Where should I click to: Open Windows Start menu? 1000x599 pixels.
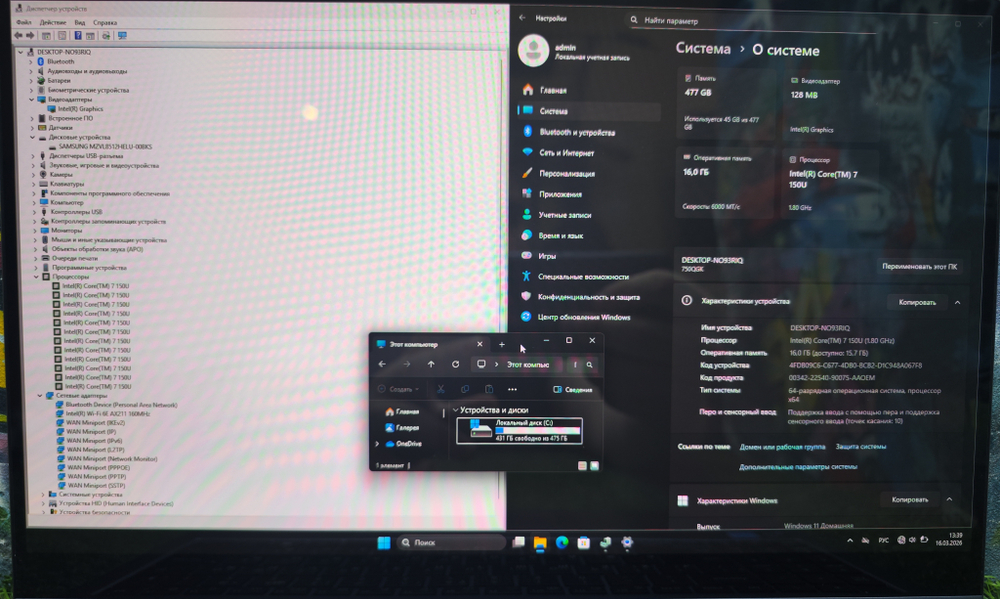click(384, 543)
